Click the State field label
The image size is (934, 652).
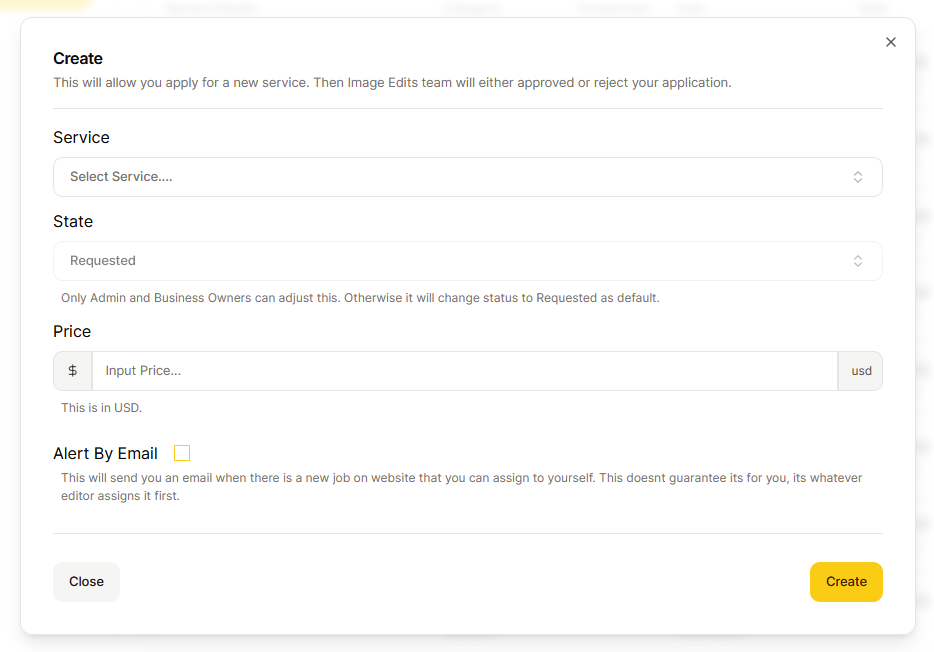pyautogui.click(x=73, y=222)
